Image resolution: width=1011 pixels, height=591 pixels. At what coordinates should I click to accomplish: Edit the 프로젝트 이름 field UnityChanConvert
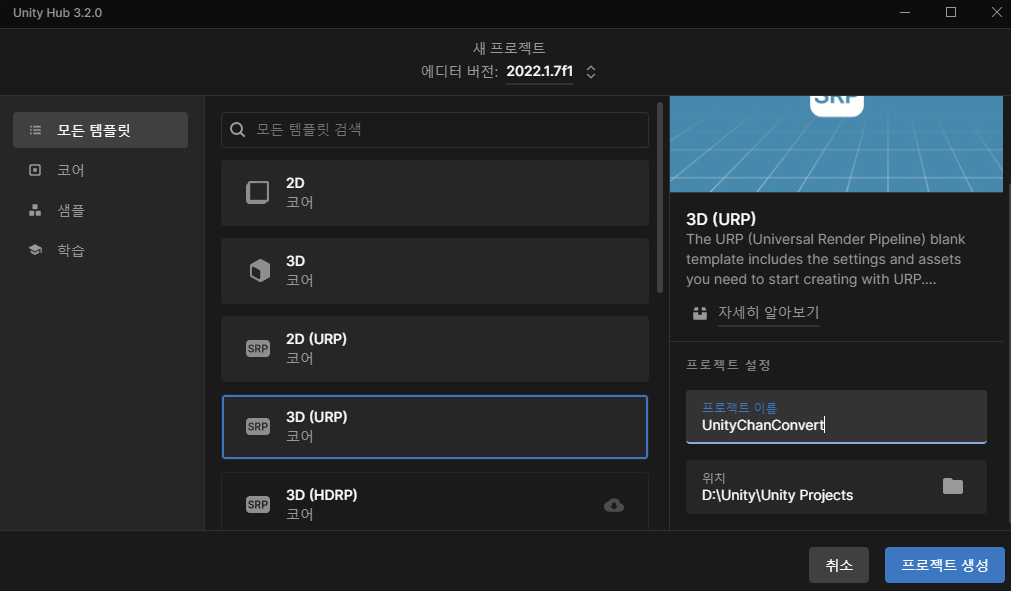836,416
